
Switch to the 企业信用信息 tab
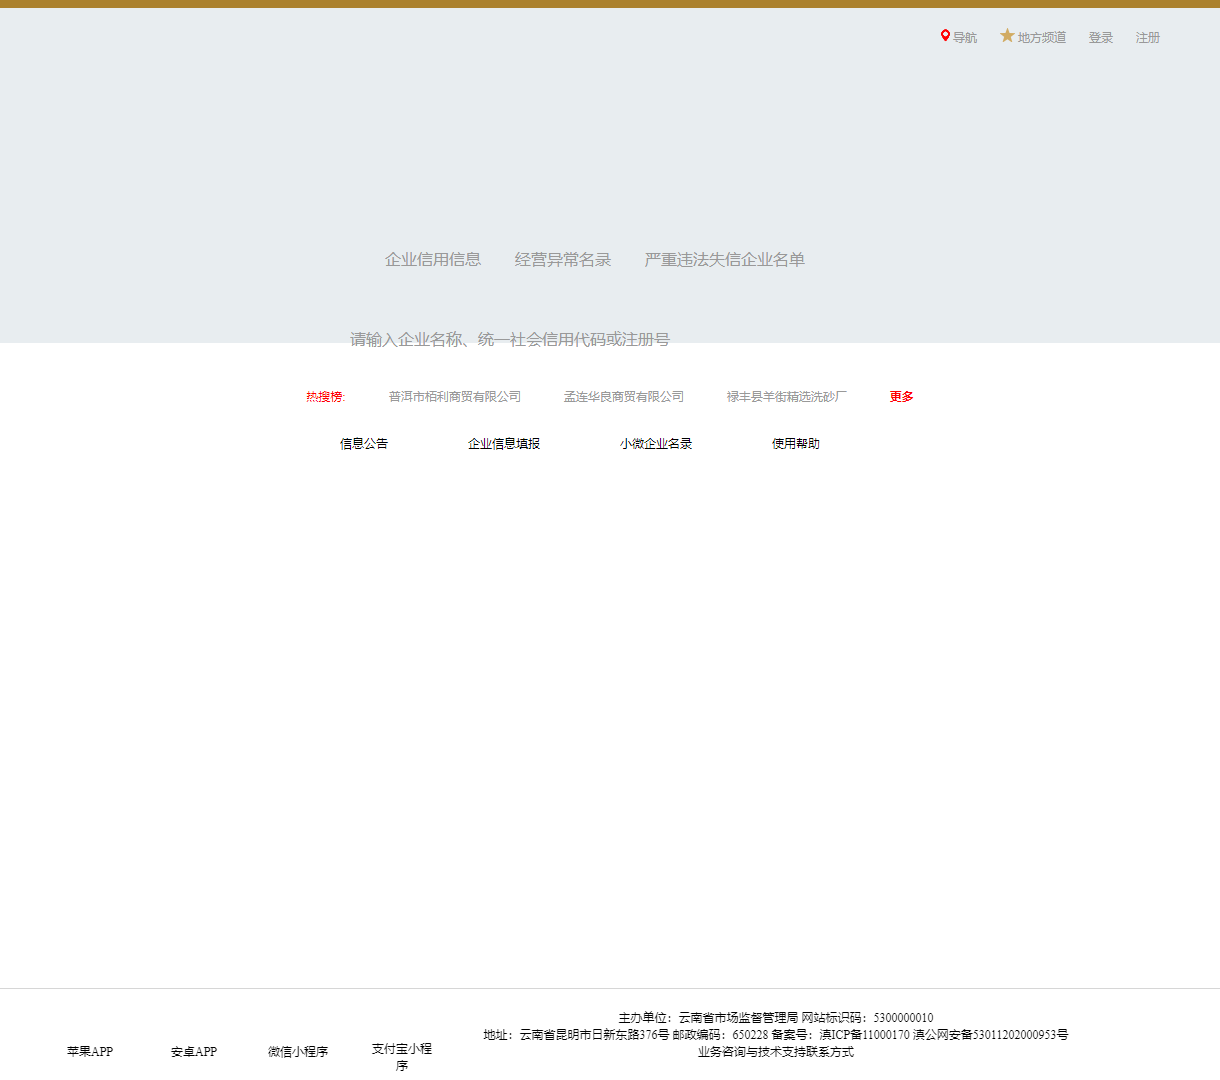pyautogui.click(x=433, y=259)
